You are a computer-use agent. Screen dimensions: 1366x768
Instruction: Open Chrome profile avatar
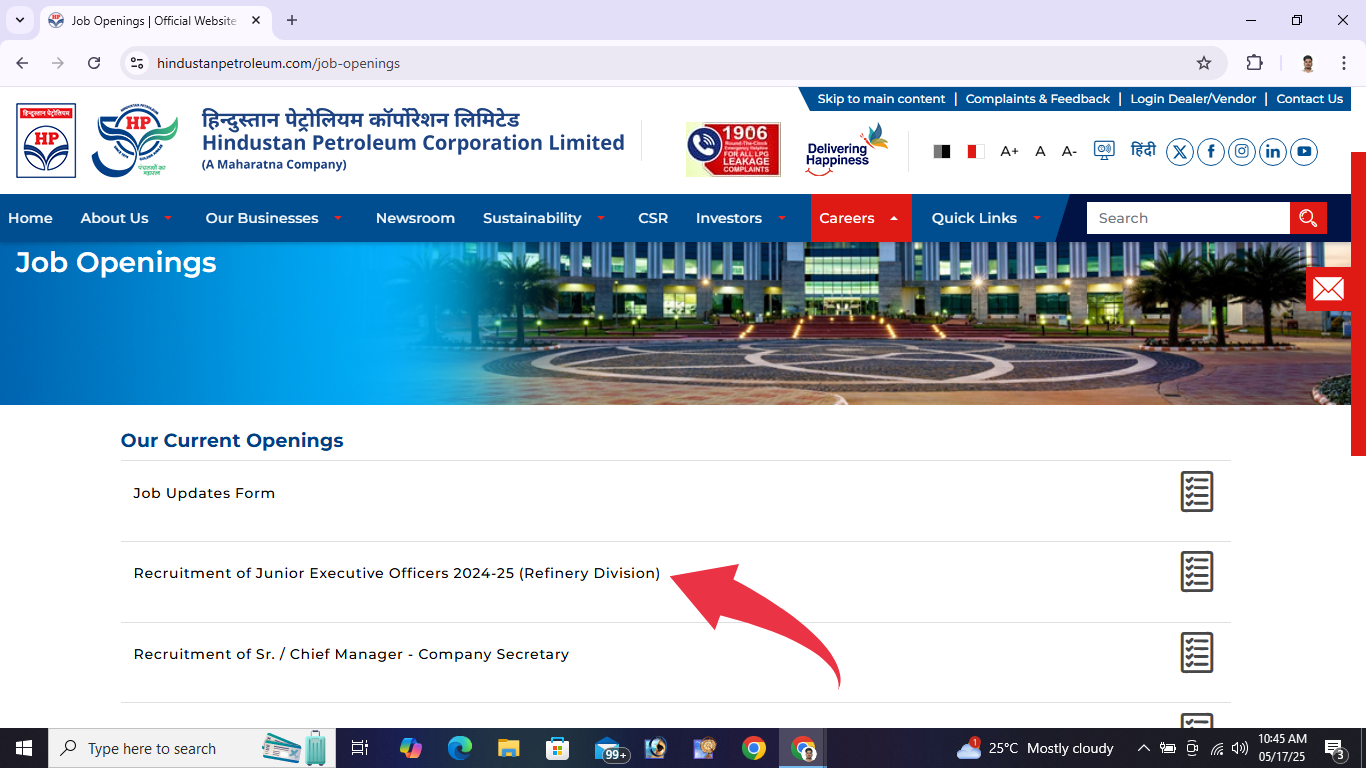(x=1308, y=63)
